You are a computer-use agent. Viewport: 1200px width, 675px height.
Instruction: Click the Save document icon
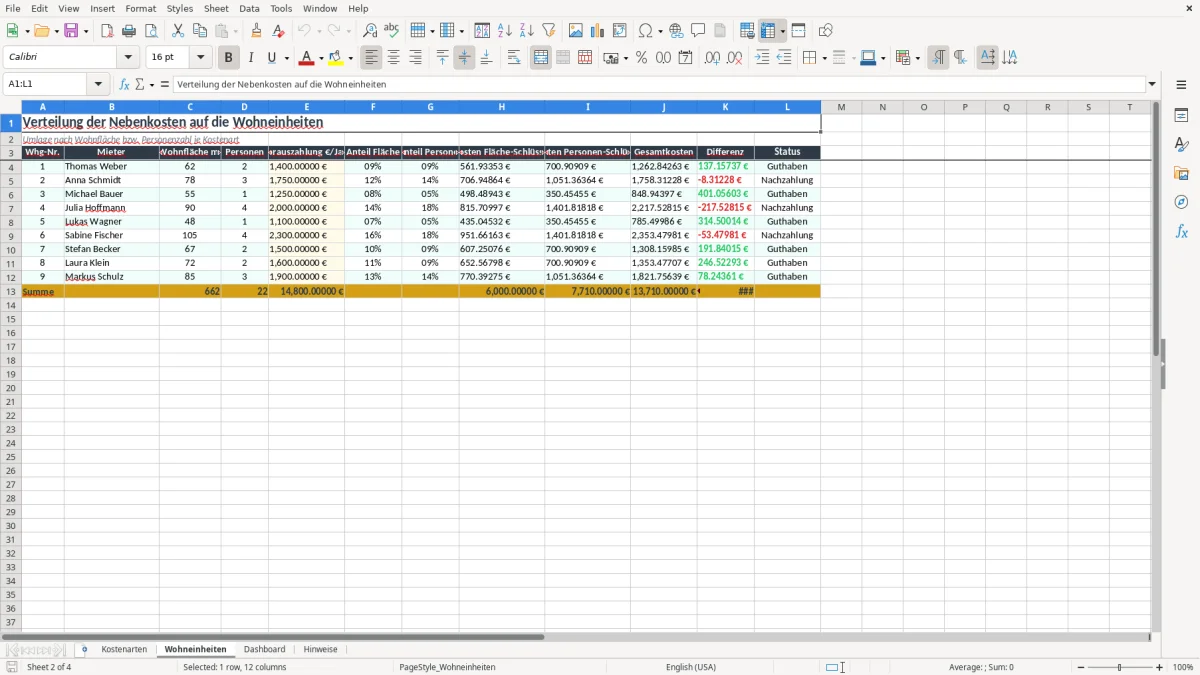pyautogui.click(x=71, y=31)
